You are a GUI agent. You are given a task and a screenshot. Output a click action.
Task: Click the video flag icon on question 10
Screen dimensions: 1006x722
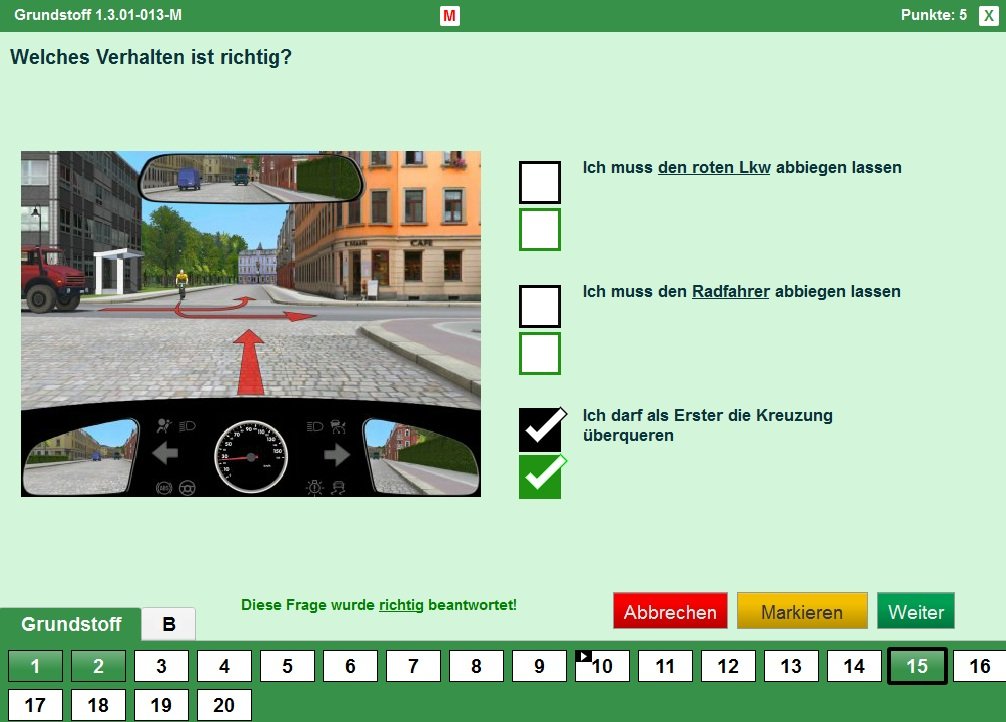click(x=584, y=656)
